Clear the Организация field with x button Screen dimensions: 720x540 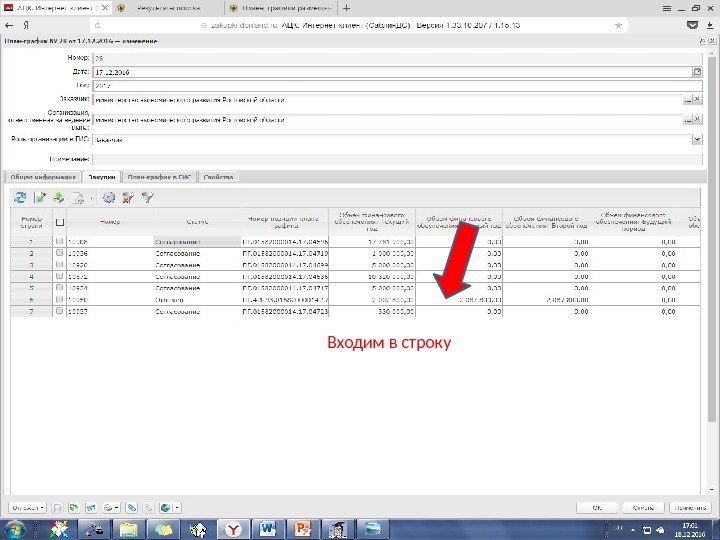(697, 119)
